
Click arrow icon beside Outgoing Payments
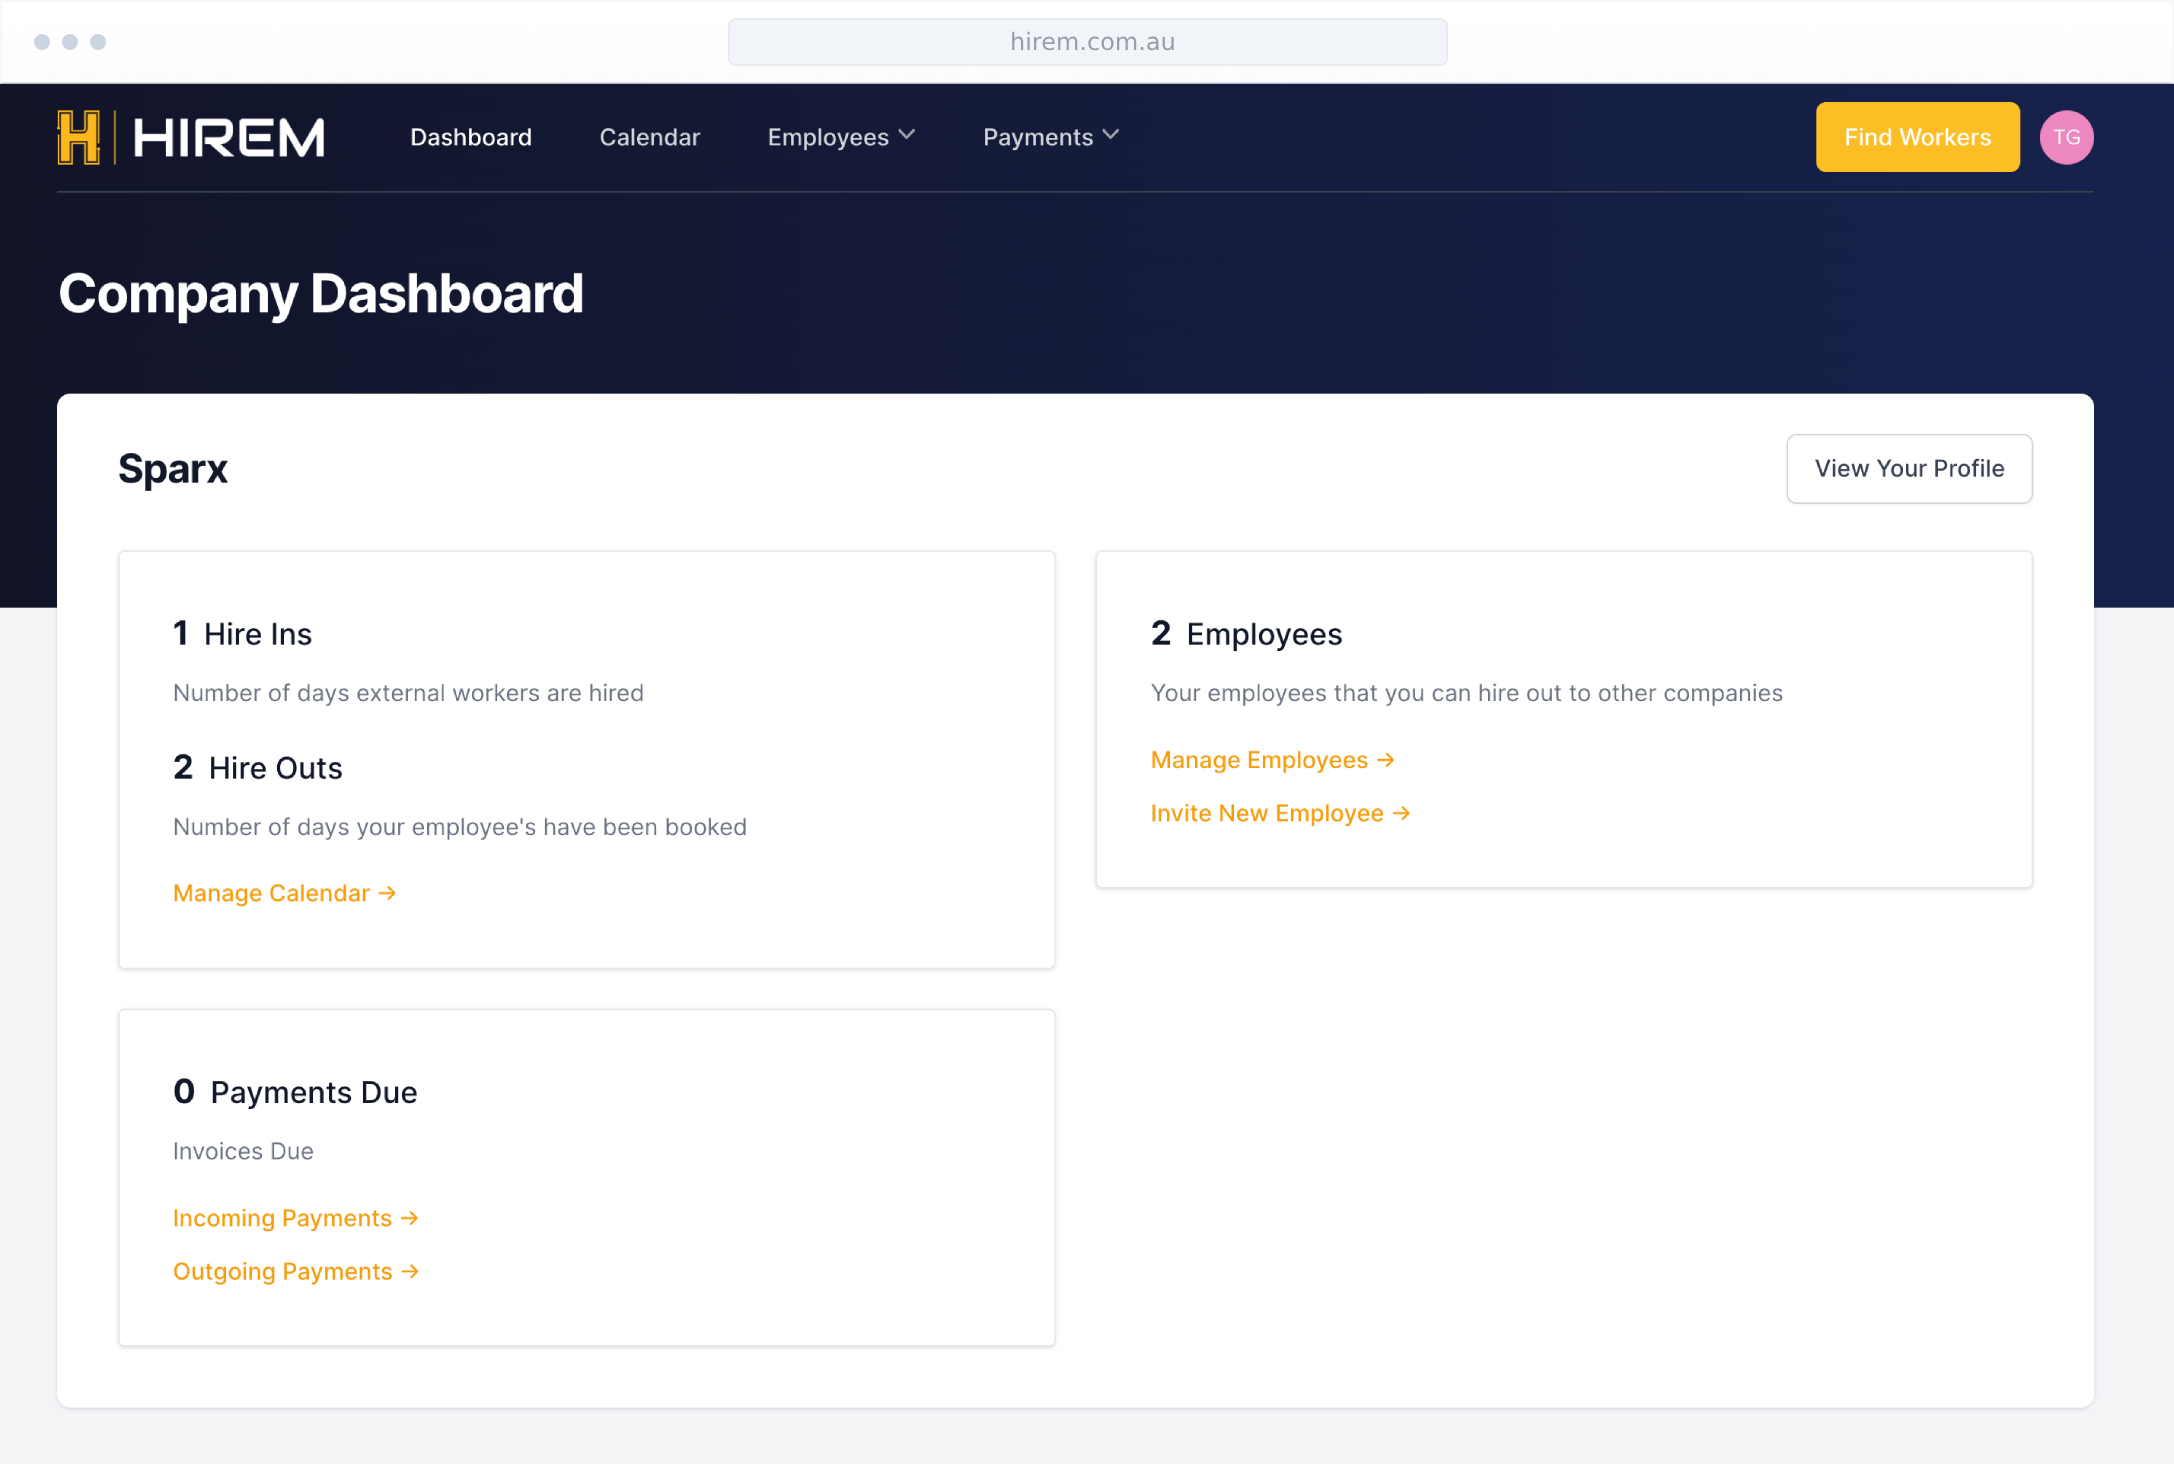point(410,1271)
